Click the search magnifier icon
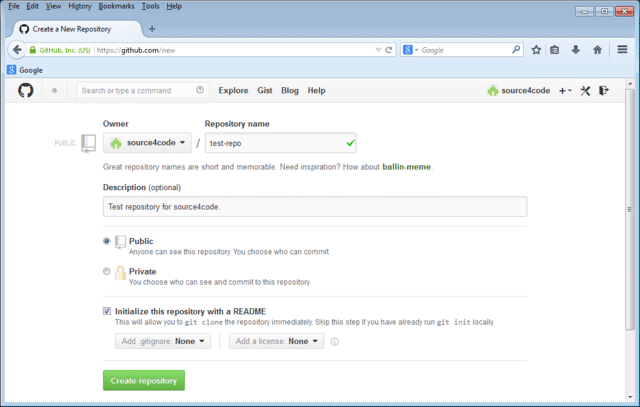The width and height of the screenshot is (640, 407). point(516,49)
